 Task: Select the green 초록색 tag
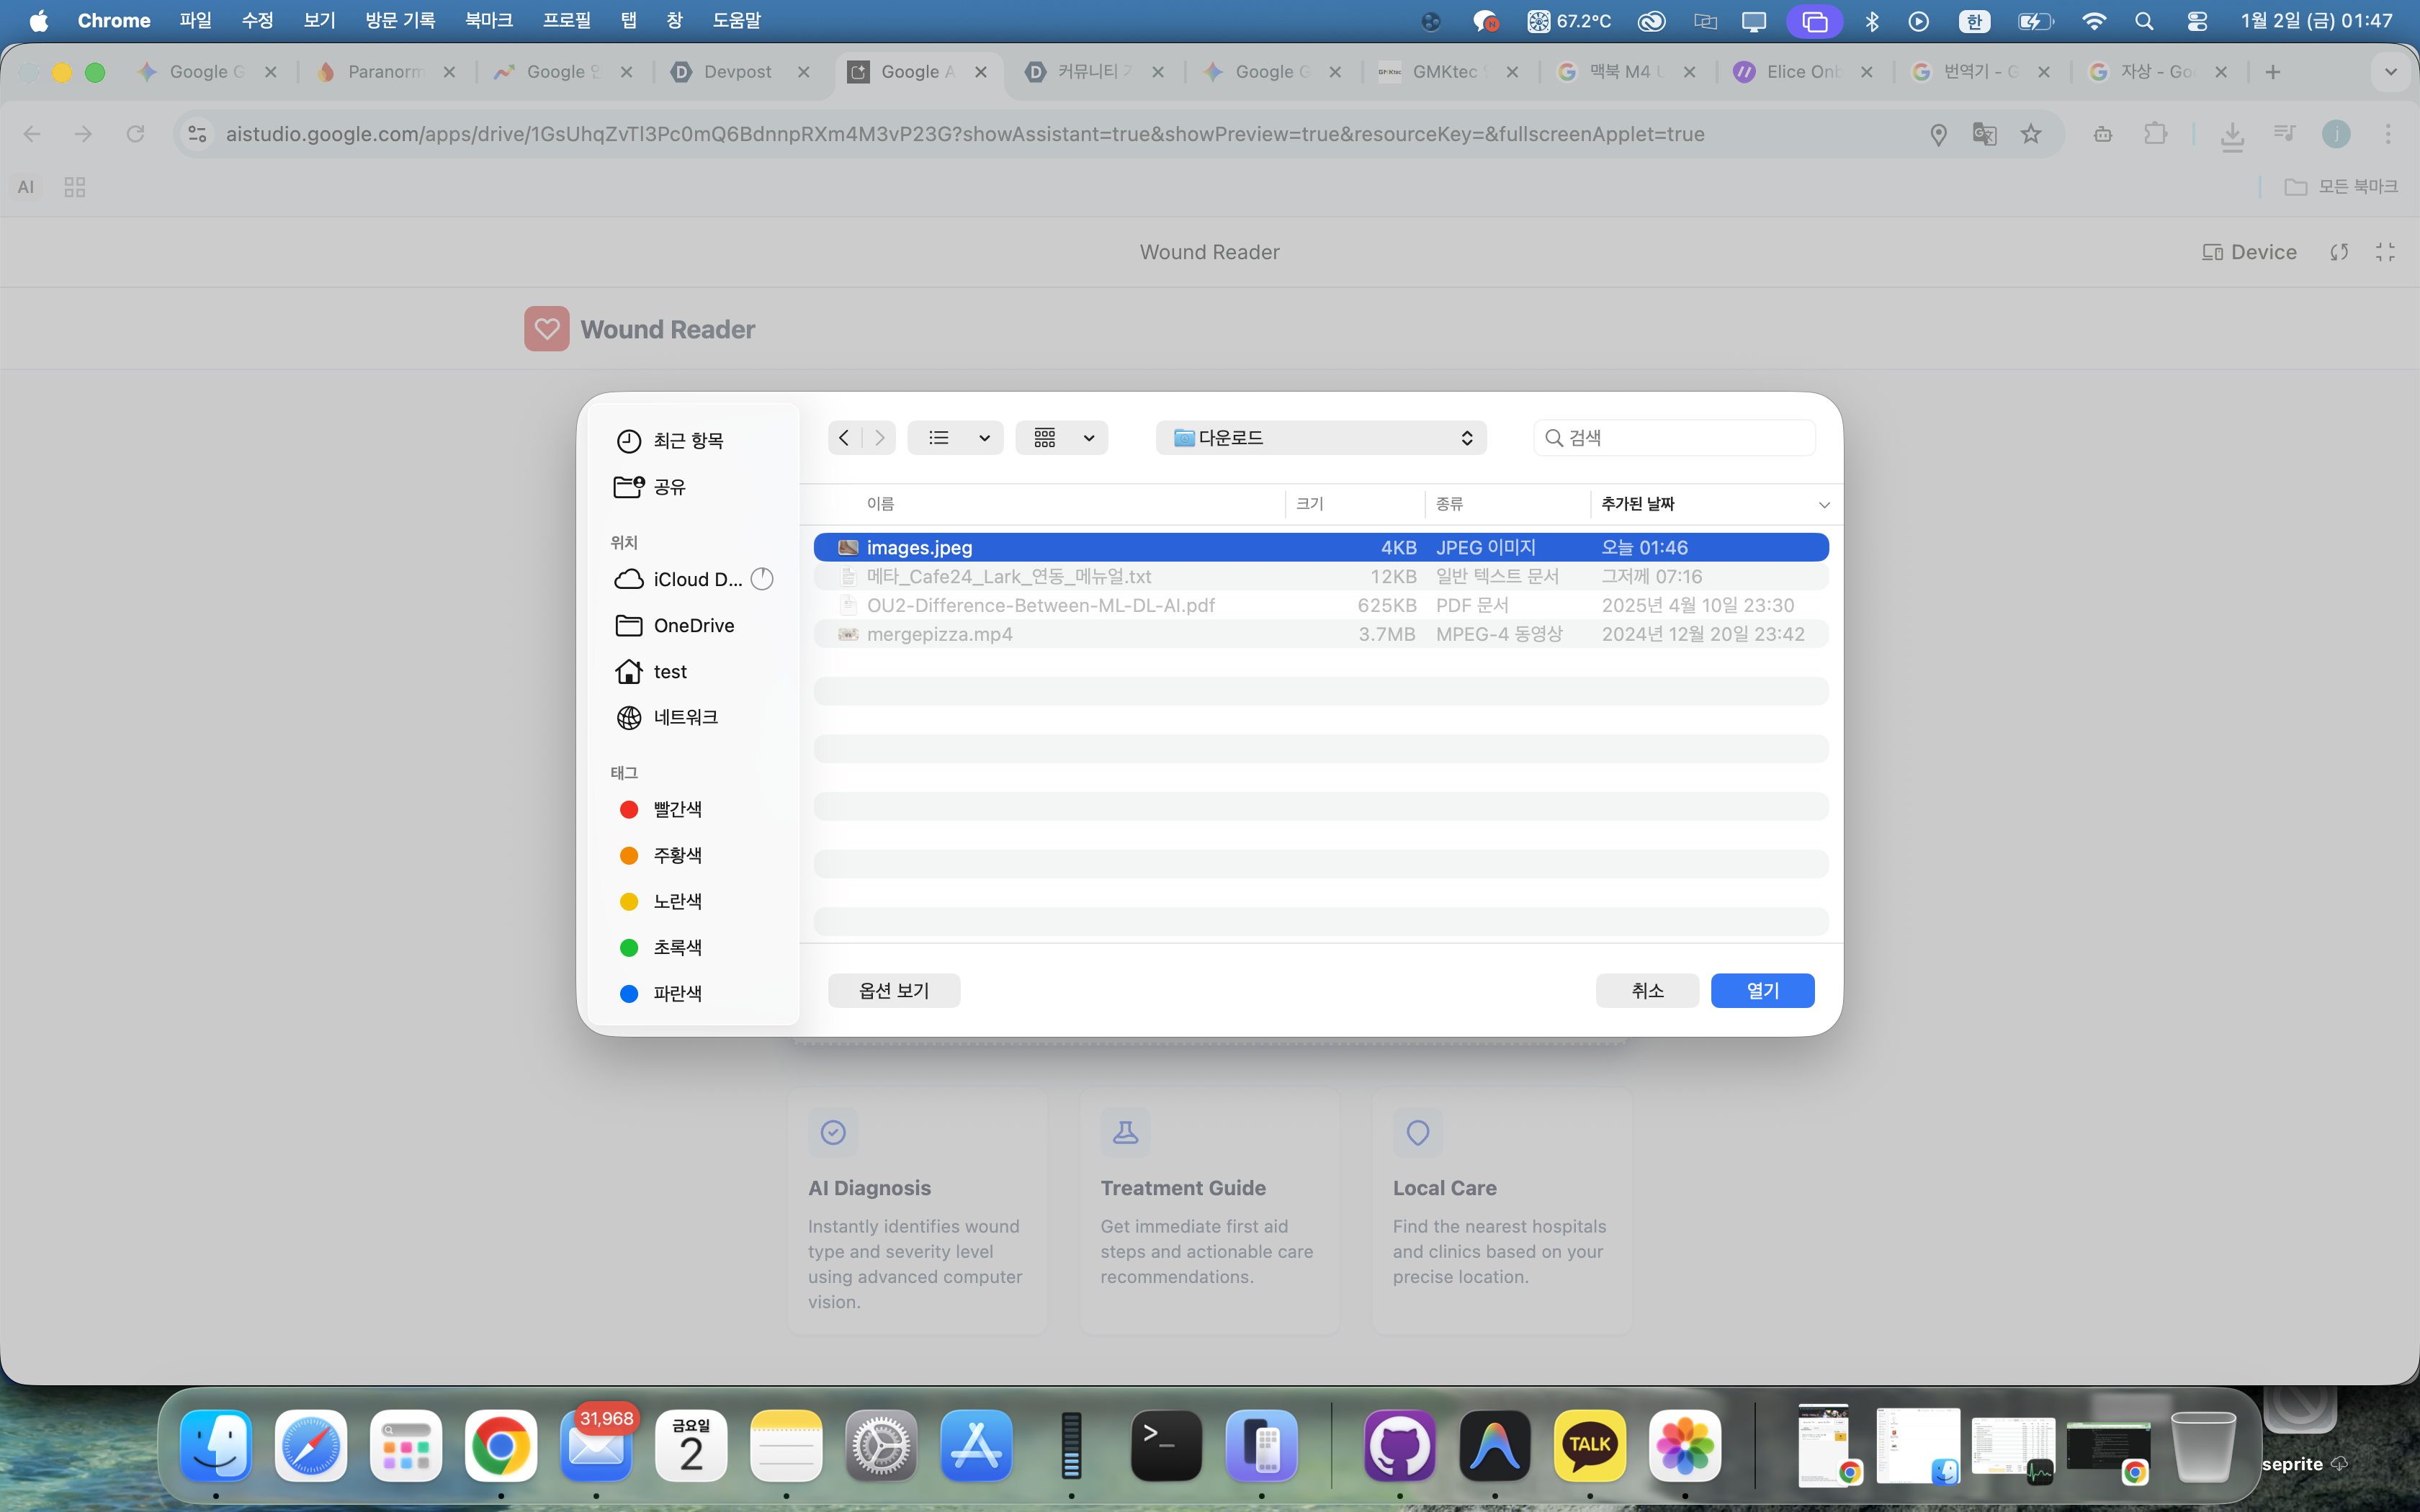677,947
